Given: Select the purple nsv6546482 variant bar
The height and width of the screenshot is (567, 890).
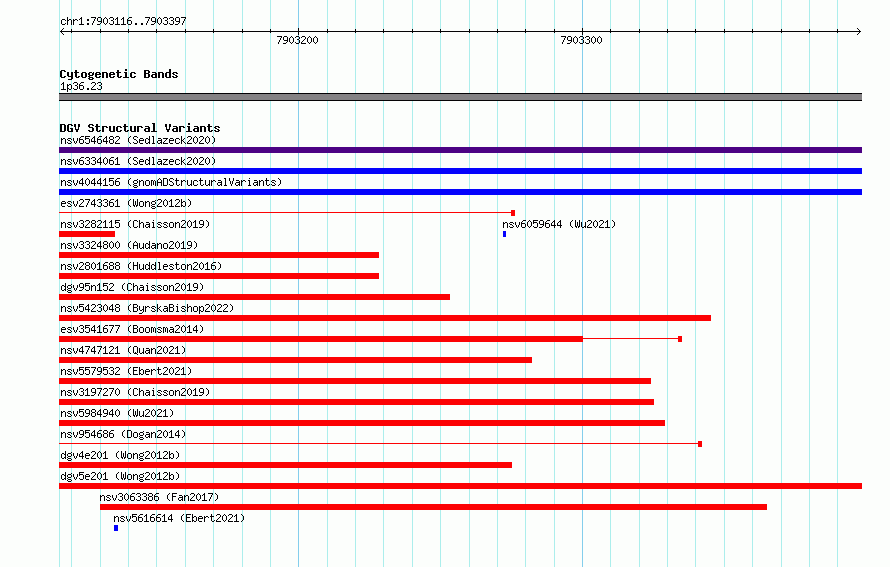Looking at the screenshot, I should (460, 150).
